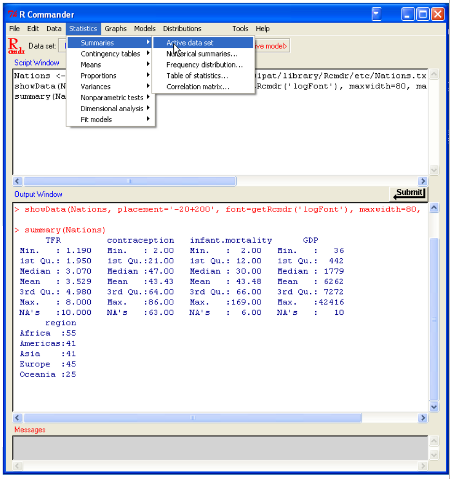Open the Distributions menu
The image size is (450, 480).
point(182,29)
